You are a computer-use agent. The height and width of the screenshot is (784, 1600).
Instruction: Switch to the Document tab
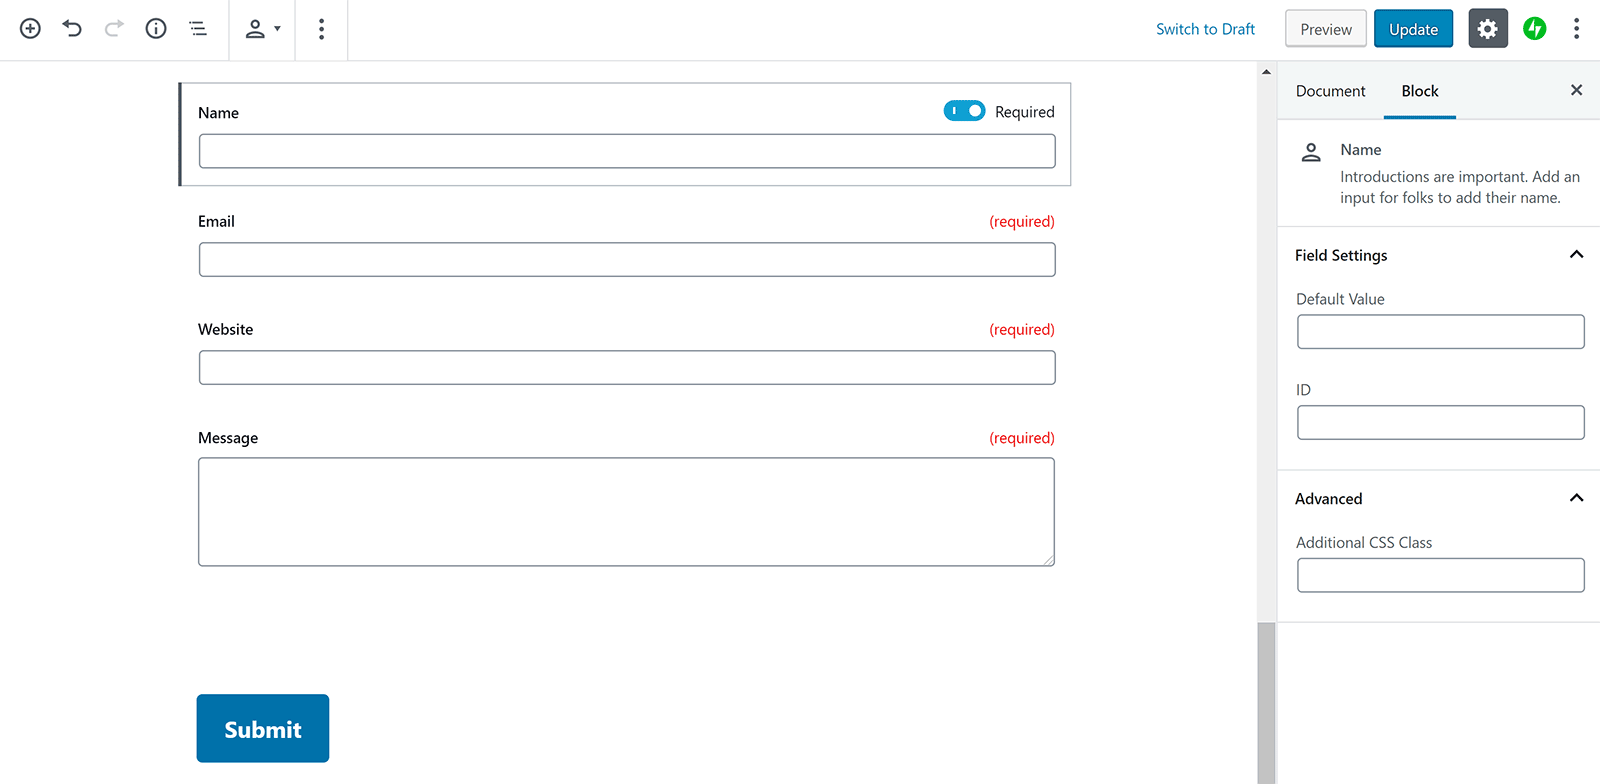(1330, 91)
